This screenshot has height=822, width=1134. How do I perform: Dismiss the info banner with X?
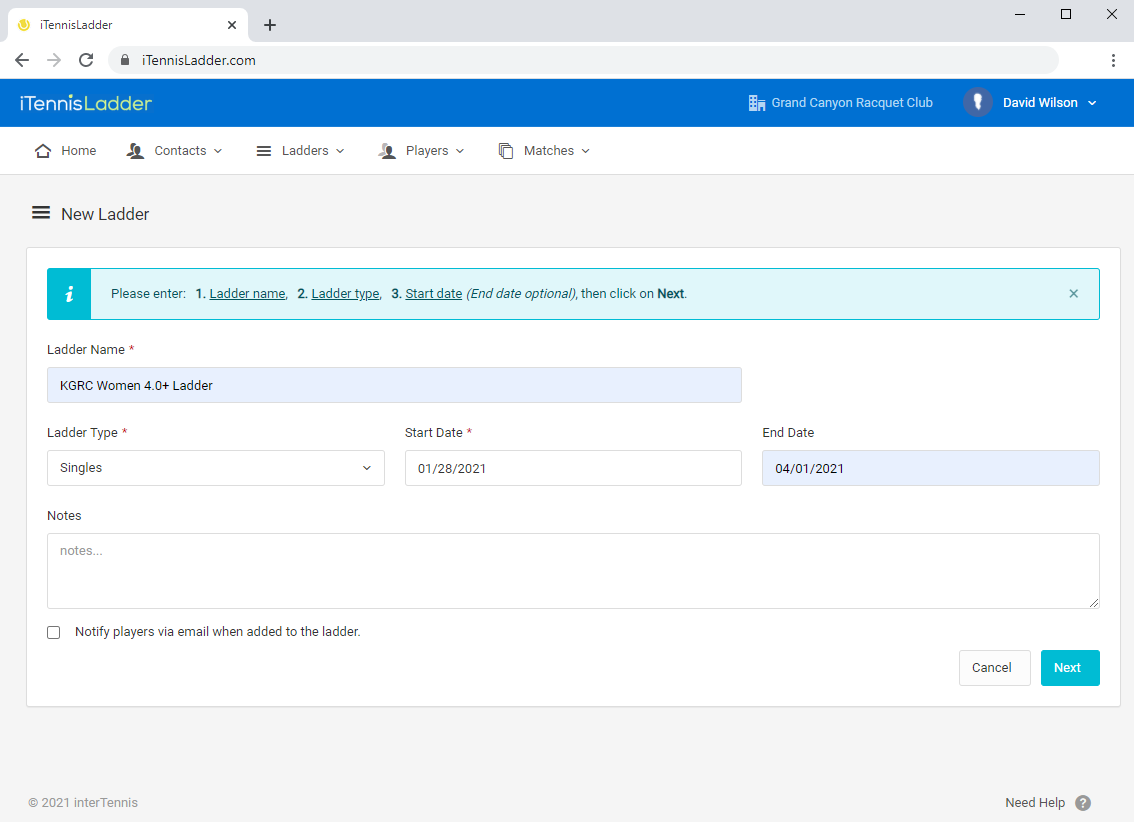[1073, 294]
